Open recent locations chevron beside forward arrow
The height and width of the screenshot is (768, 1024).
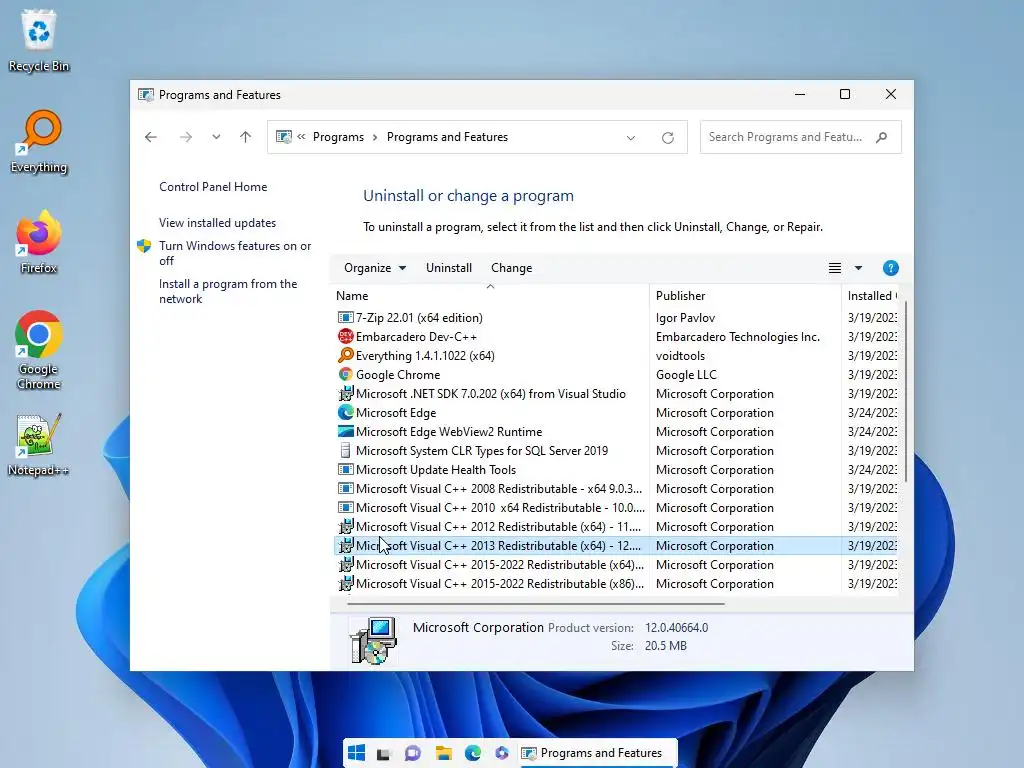tap(216, 137)
